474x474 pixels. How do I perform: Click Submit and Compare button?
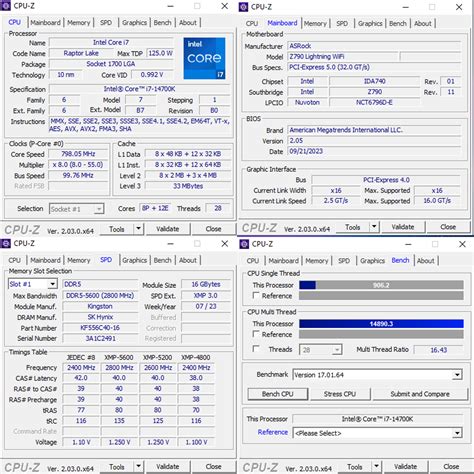click(x=420, y=394)
